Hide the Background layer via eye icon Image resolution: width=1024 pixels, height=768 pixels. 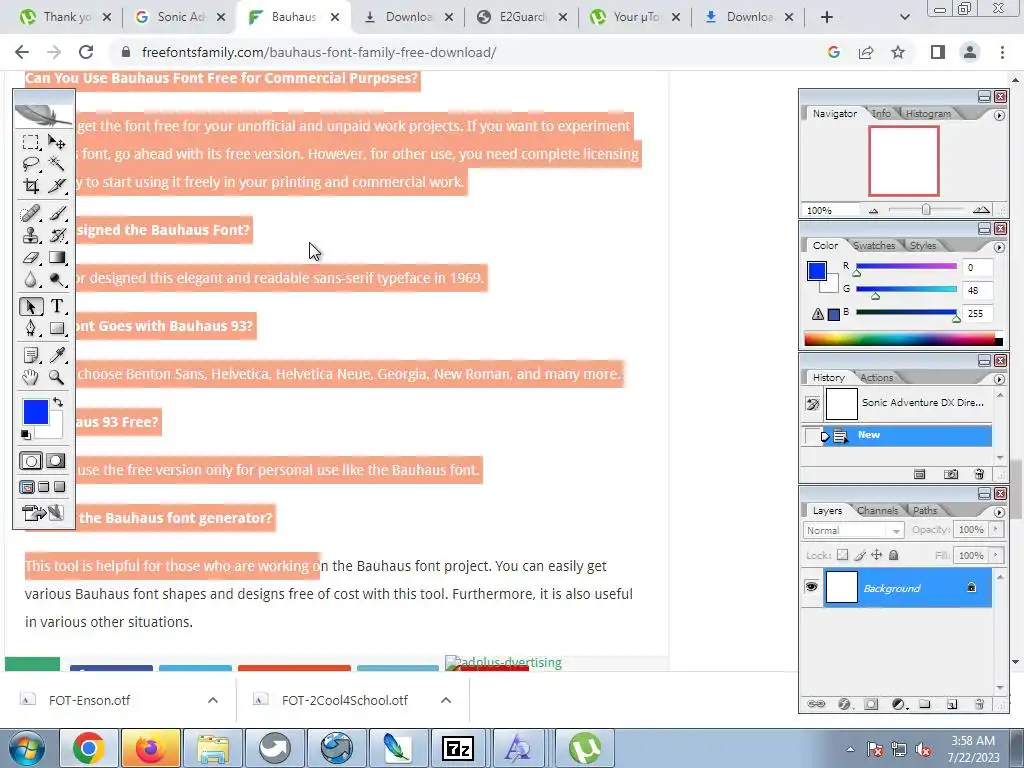811,587
